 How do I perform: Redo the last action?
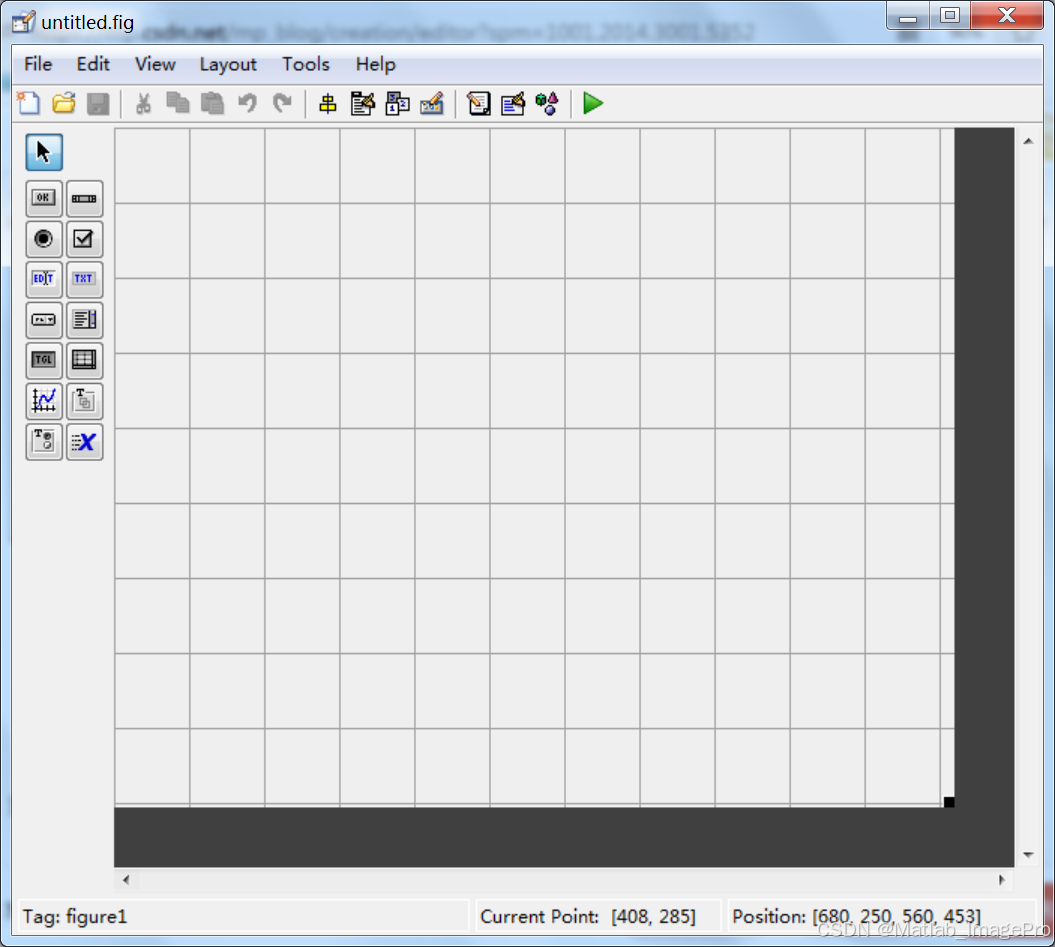(x=283, y=104)
